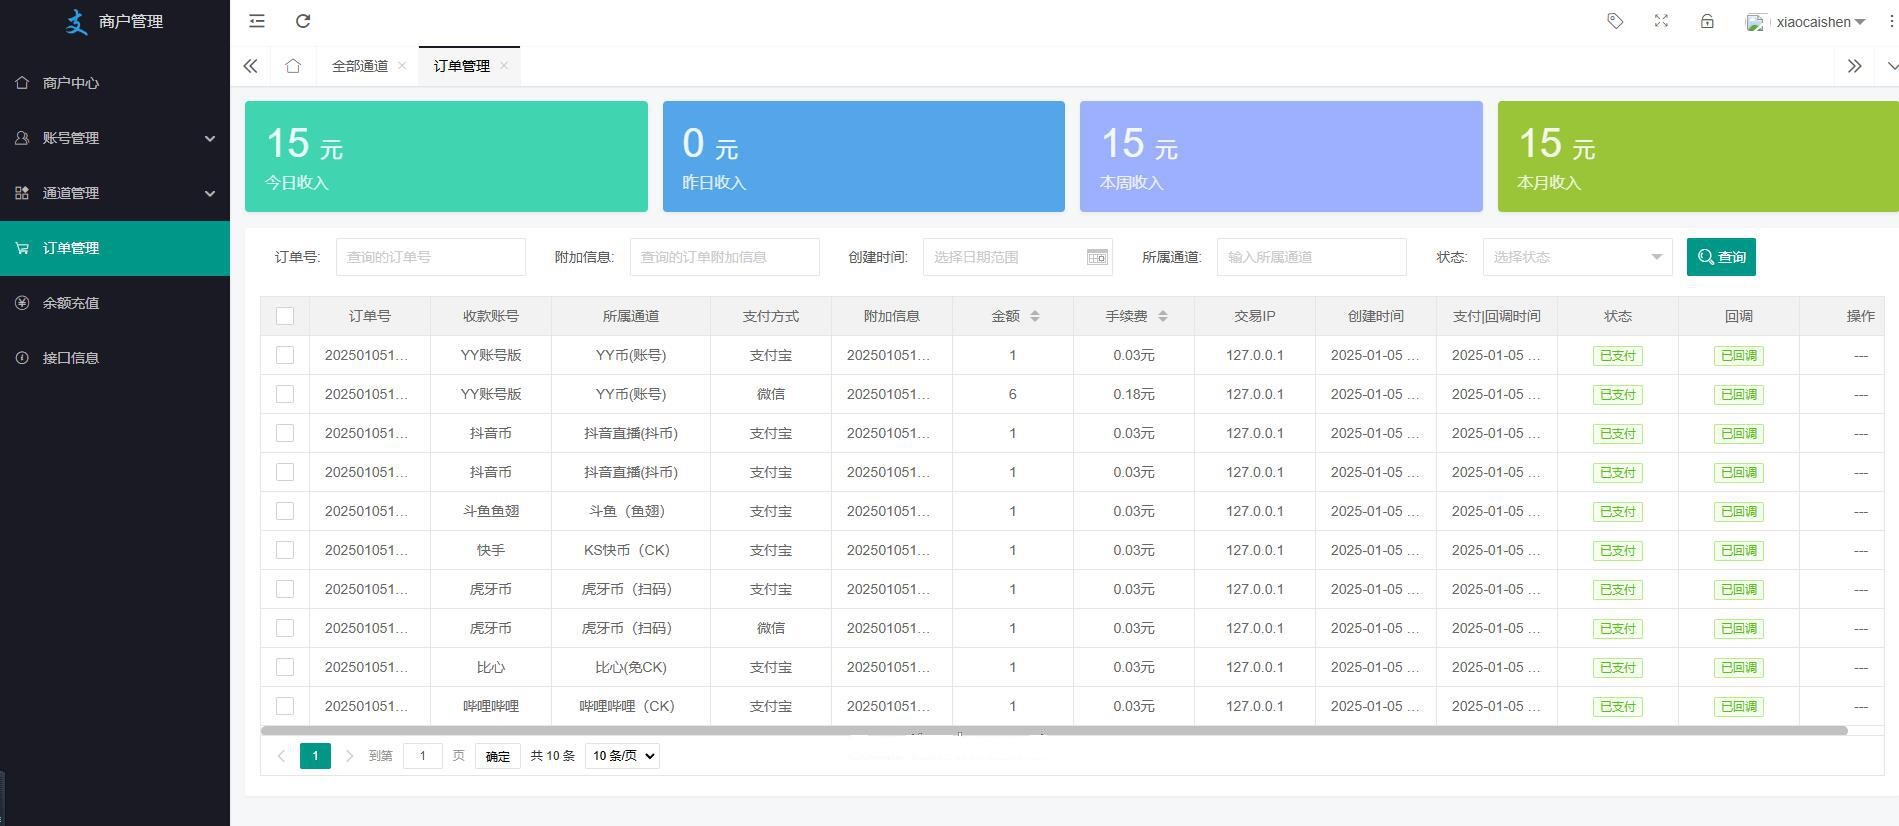Click the refresh page icon
Viewport: 1899px width, 826px height.
[303, 21]
